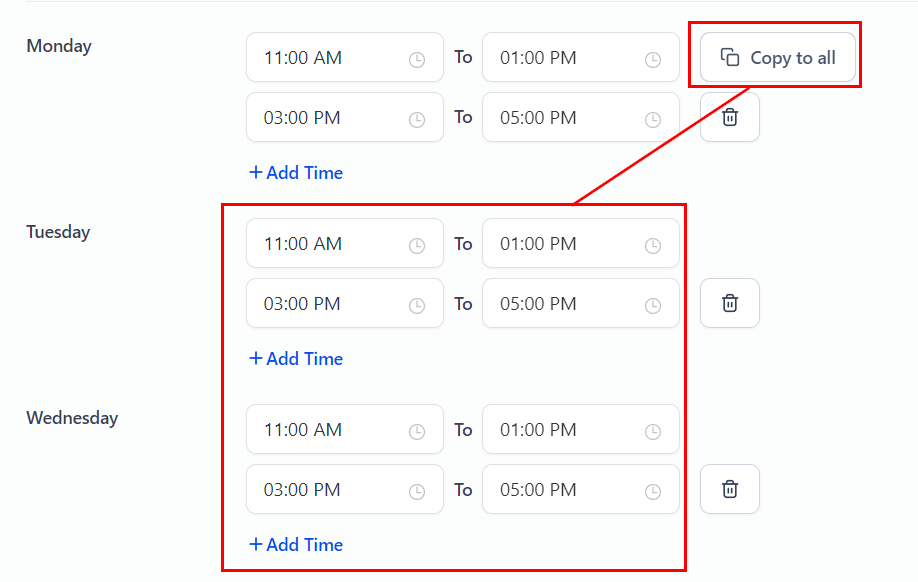The image size is (918, 582).
Task: Edit Tuesday 01:00 PM end time field
Action: pos(560,244)
